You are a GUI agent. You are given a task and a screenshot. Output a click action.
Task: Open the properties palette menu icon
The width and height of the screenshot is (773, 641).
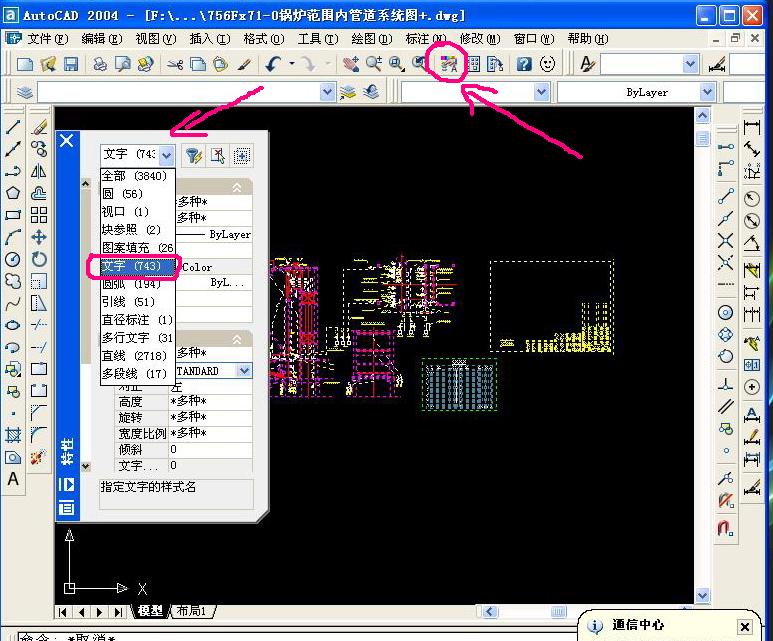click(x=67, y=507)
